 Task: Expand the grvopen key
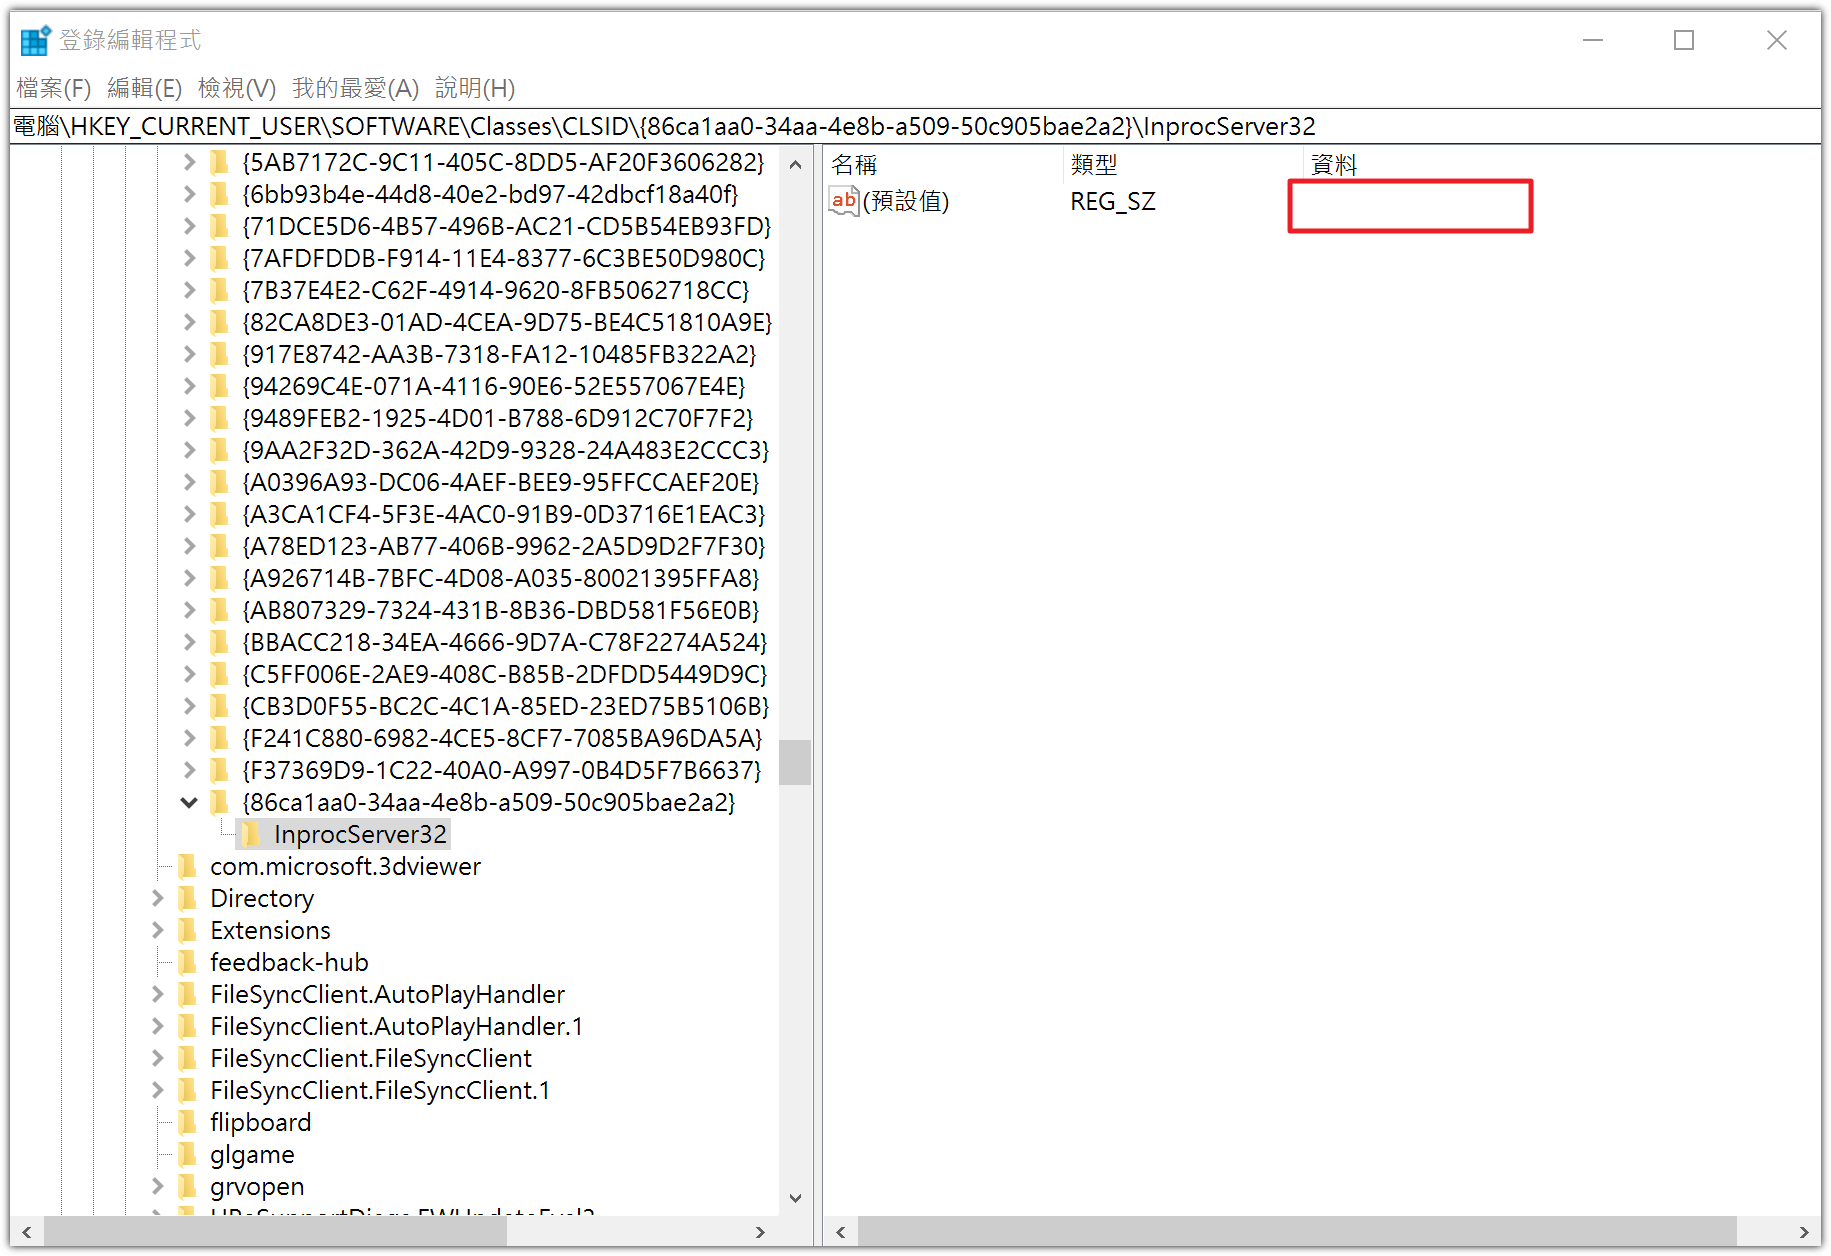click(x=157, y=1186)
